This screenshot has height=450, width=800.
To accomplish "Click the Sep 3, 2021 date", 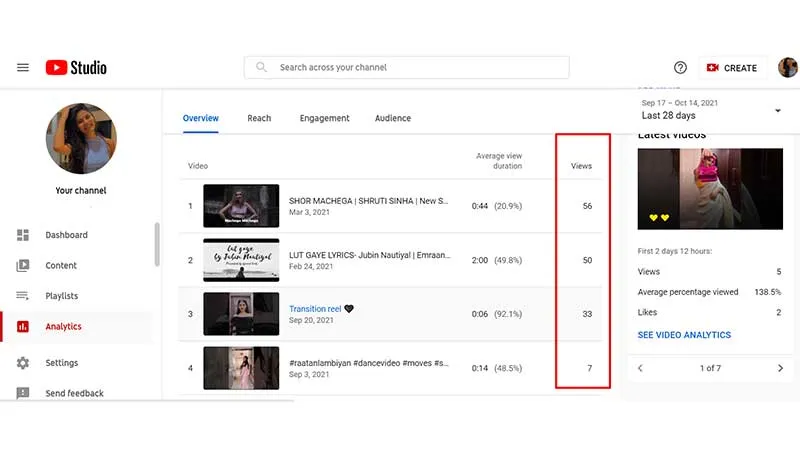I will pos(309,374).
